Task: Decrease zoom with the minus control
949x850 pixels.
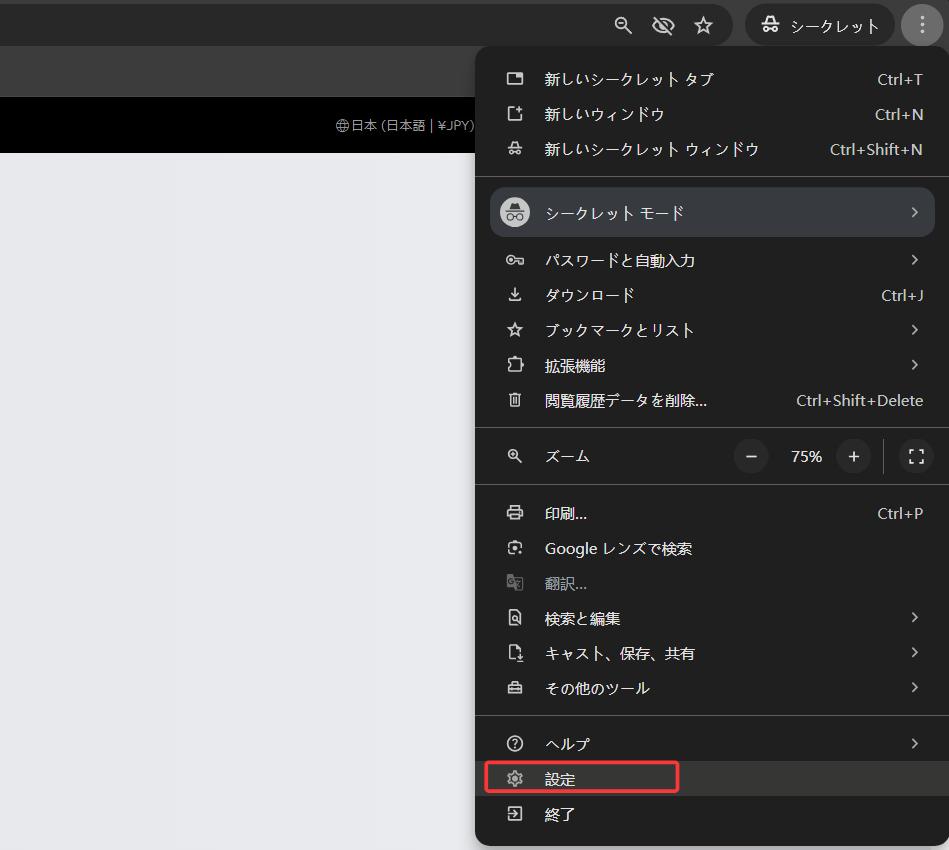Action: [x=751, y=456]
